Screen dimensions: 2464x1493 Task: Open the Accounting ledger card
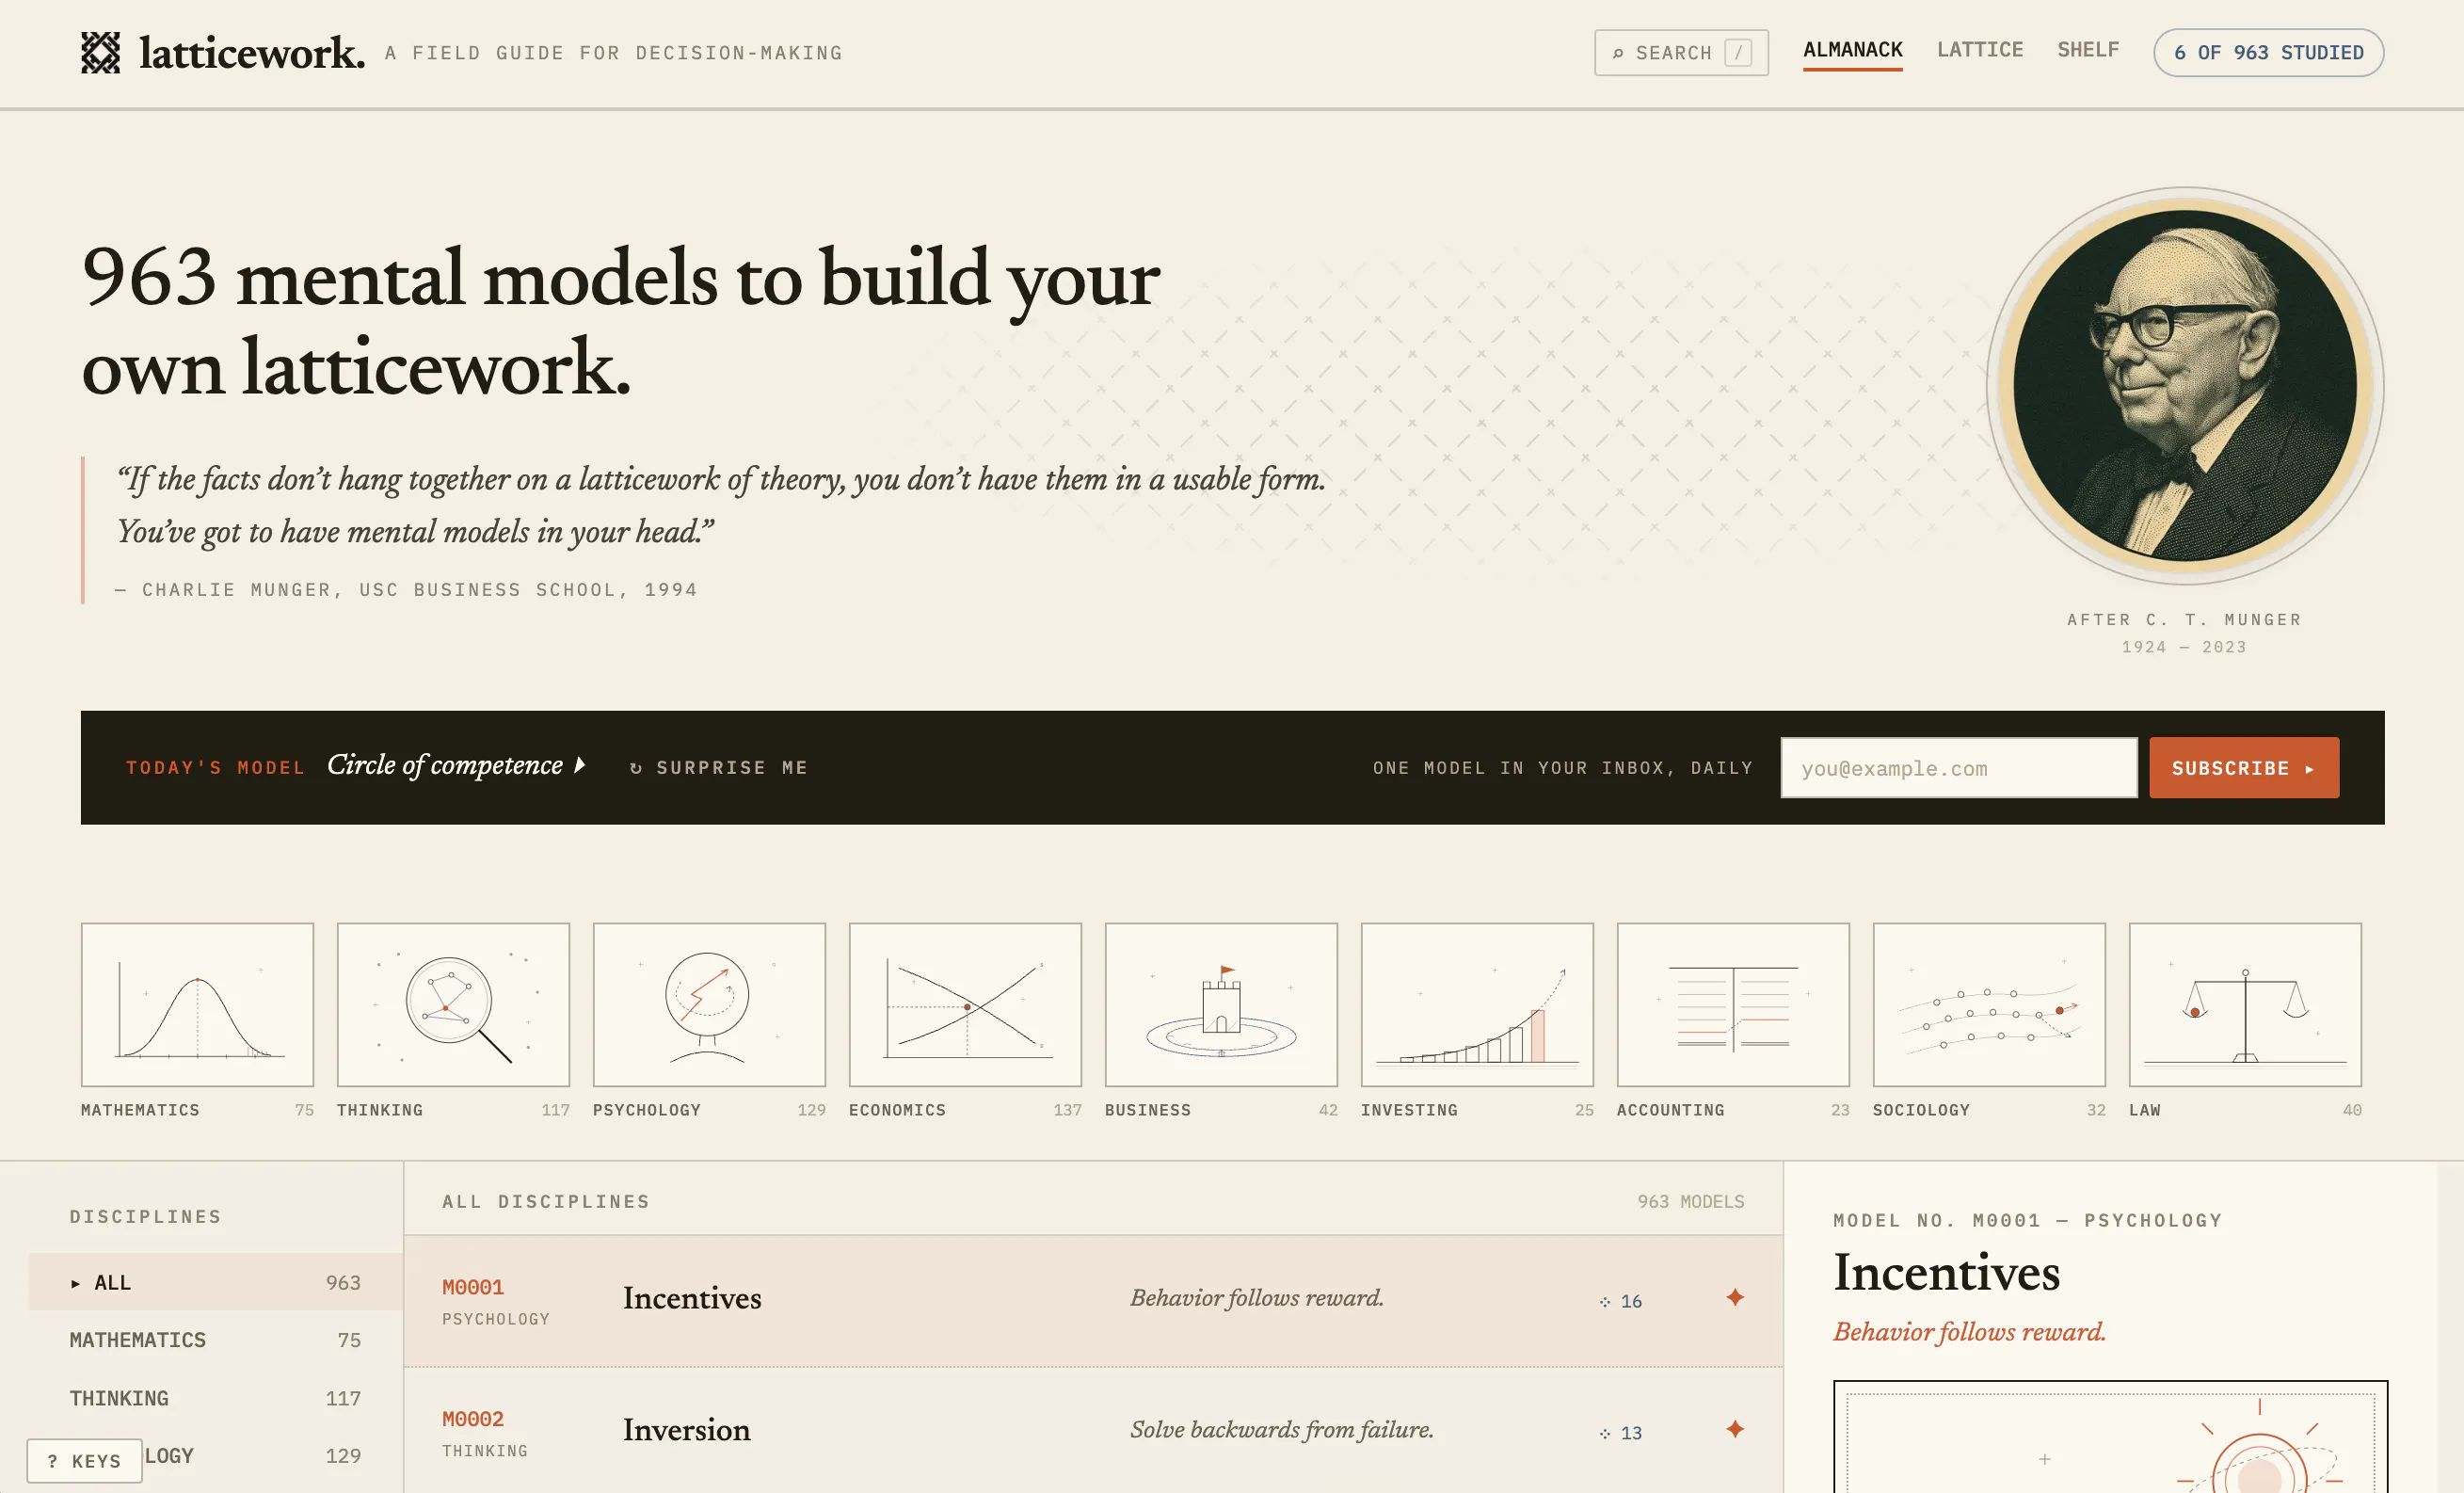point(1733,1004)
